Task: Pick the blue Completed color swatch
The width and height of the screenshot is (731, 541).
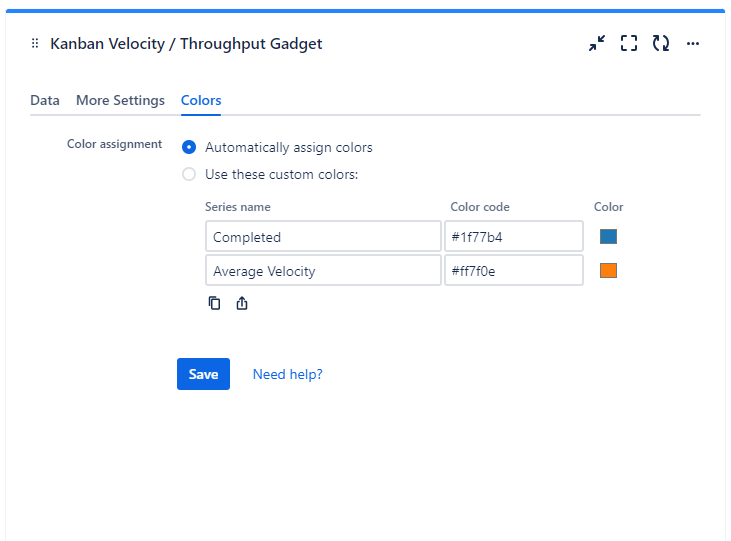Action: coord(608,237)
